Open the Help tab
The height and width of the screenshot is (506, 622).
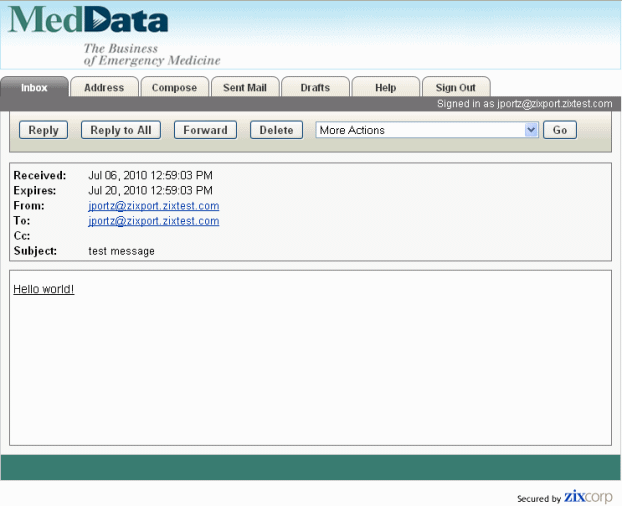pyautogui.click(x=385, y=88)
